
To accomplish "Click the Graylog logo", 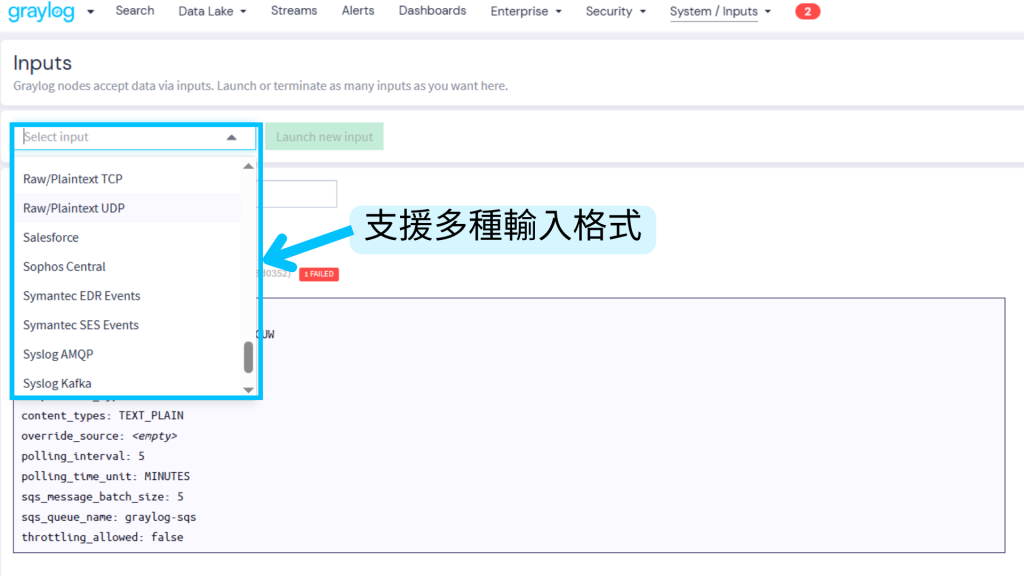I will coord(41,12).
